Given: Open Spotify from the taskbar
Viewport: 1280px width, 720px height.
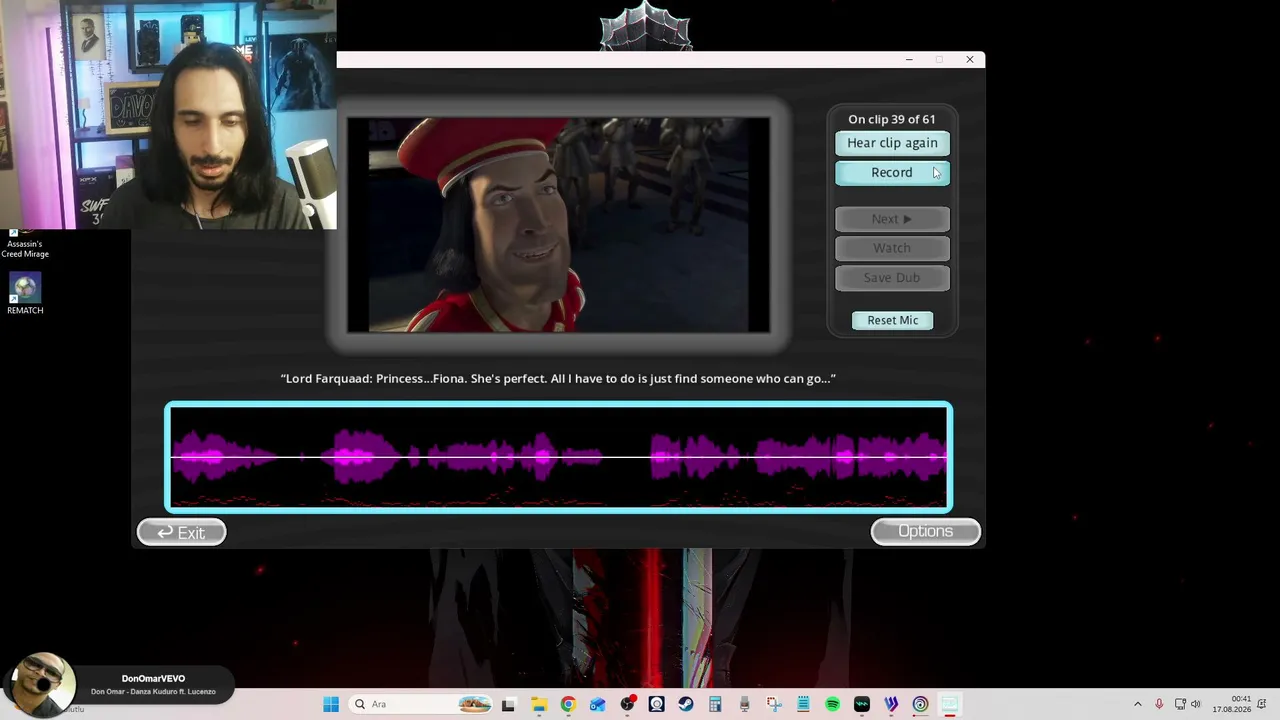Looking at the screenshot, I should (x=832, y=704).
